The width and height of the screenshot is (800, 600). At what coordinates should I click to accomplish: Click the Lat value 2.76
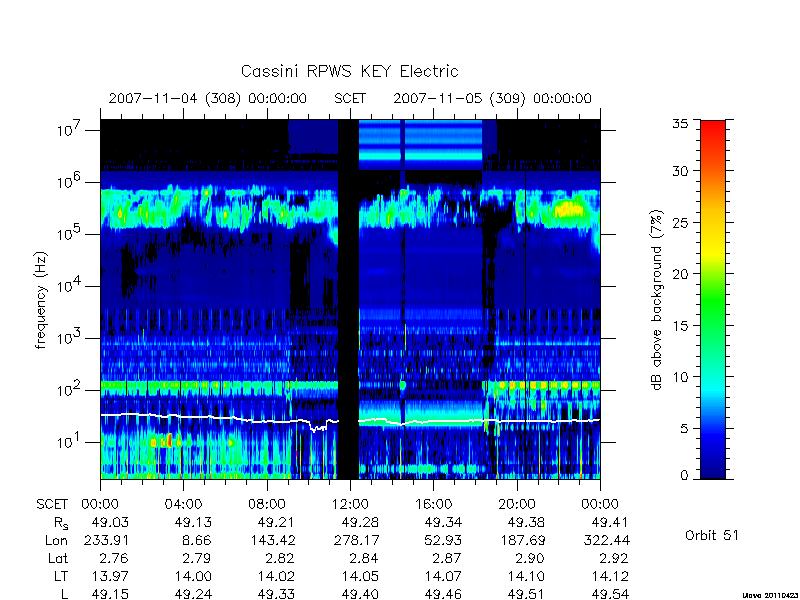(114, 558)
